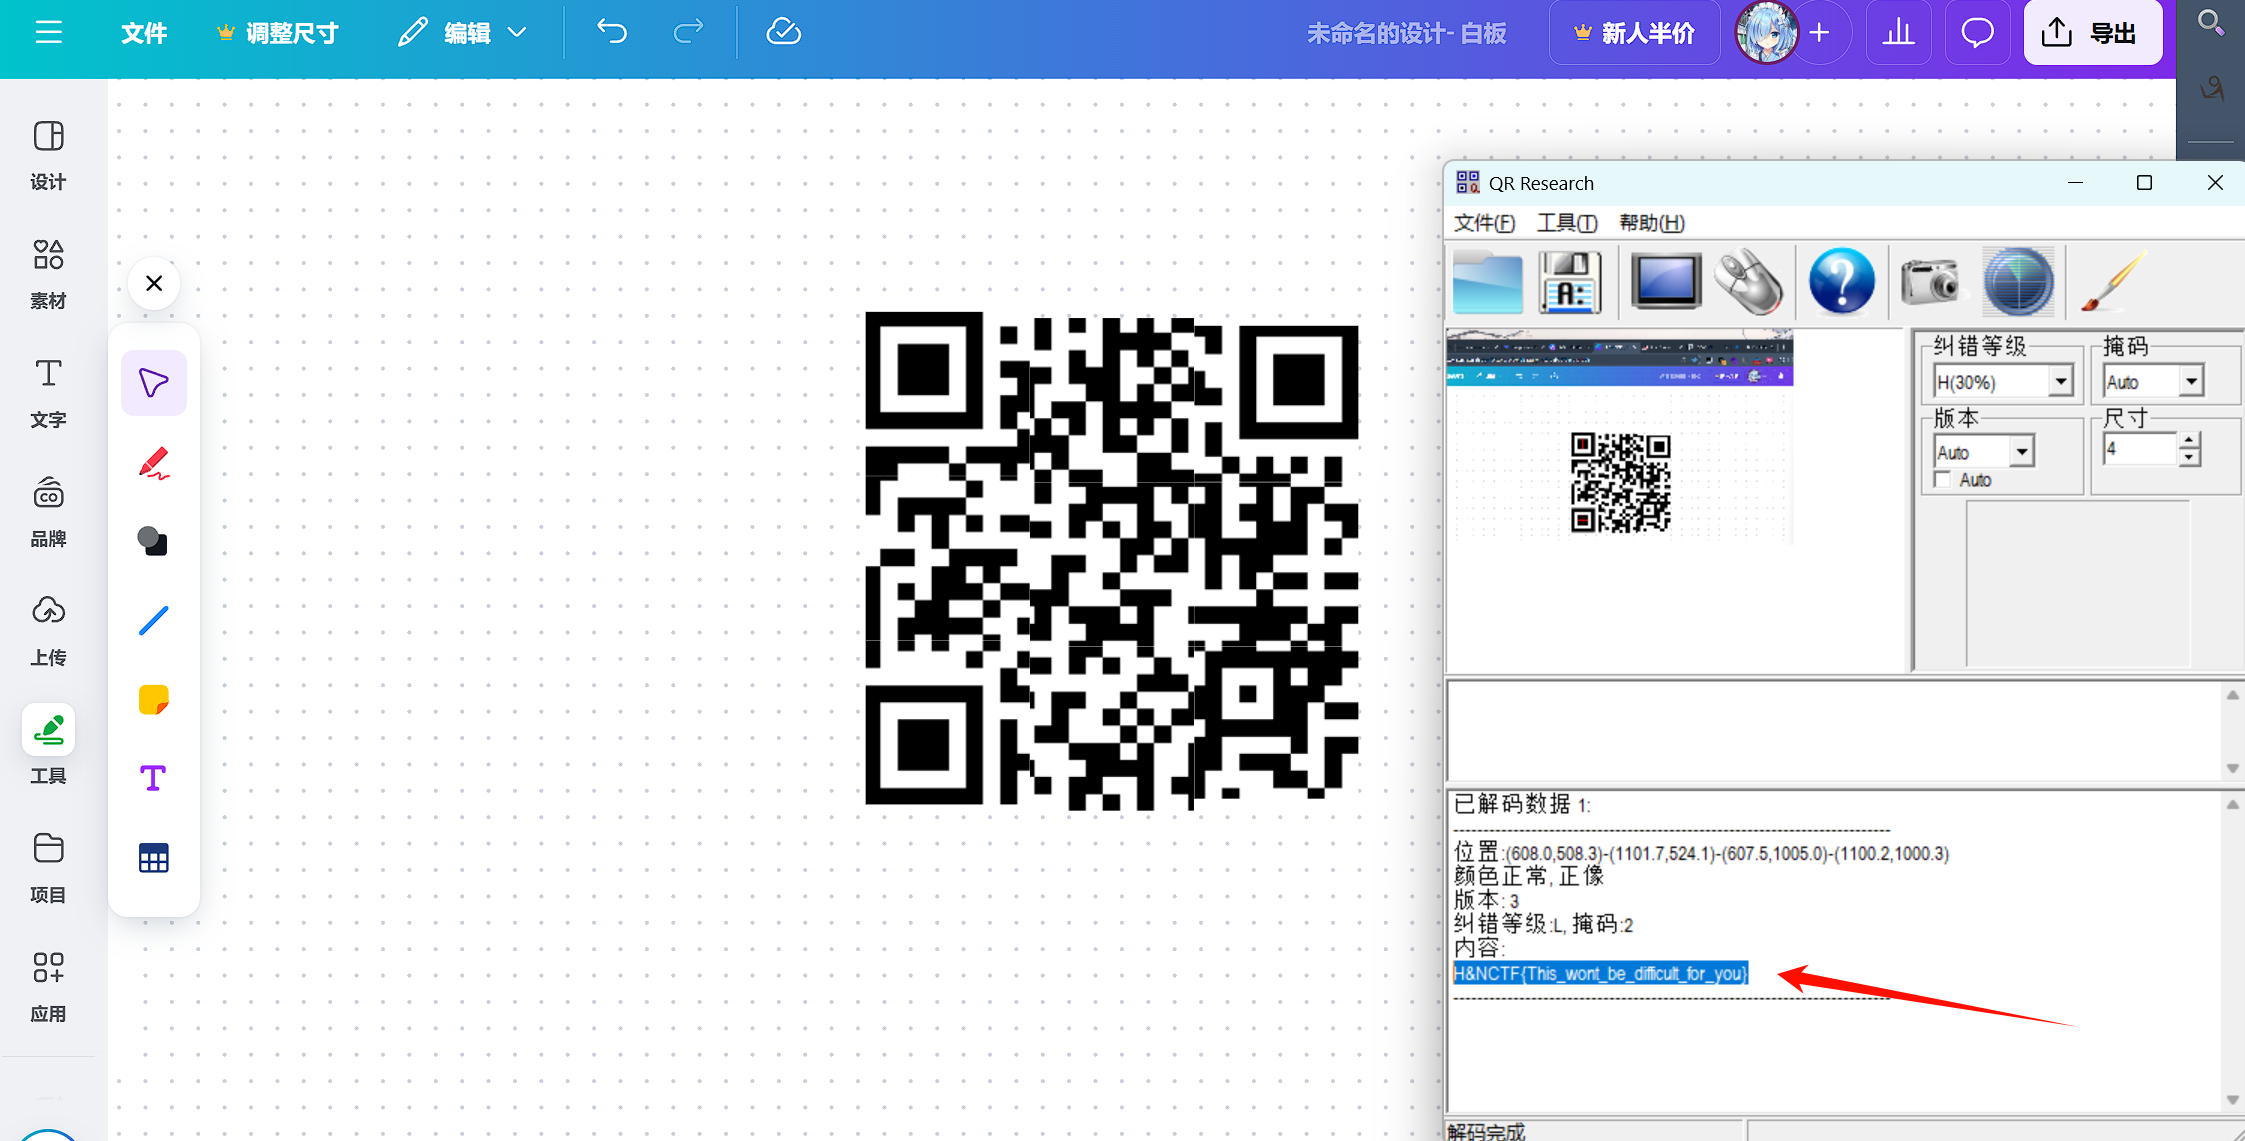Expand the 编辑 mode dropdown
The image size is (2245, 1141).
pos(463,33)
